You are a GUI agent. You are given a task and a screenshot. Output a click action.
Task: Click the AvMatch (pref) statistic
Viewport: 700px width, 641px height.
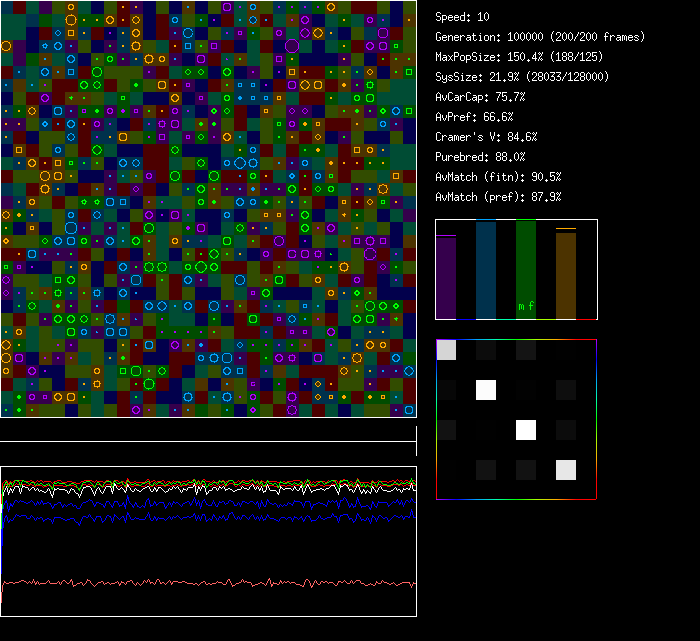pyautogui.click(x=498, y=197)
